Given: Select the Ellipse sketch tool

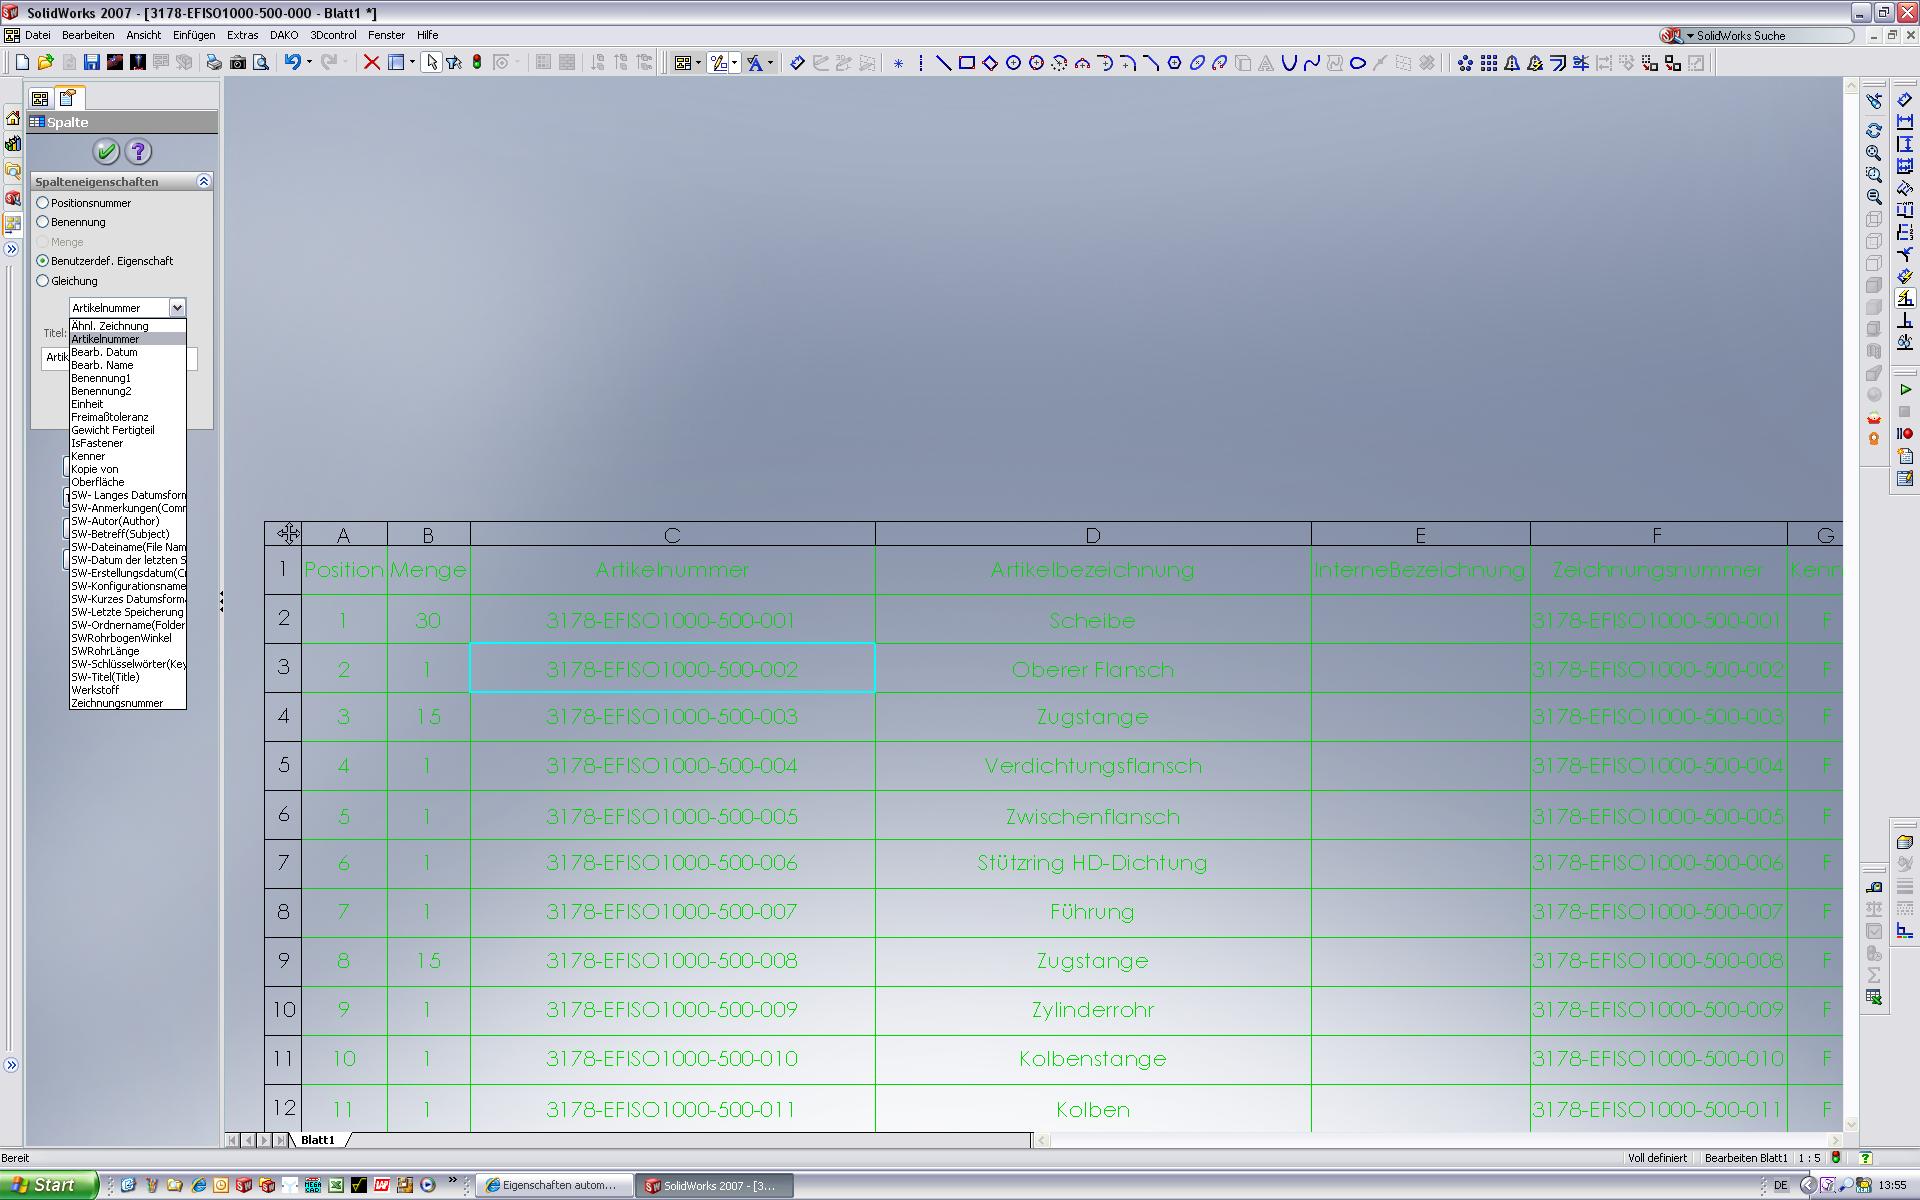Looking at the screenshot, I should pyautogui.click(x=1197, y=62).
